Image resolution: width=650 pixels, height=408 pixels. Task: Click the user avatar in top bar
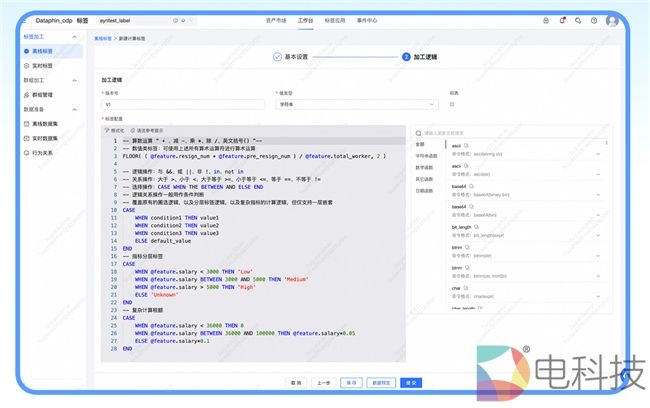(x=612, y=19)
